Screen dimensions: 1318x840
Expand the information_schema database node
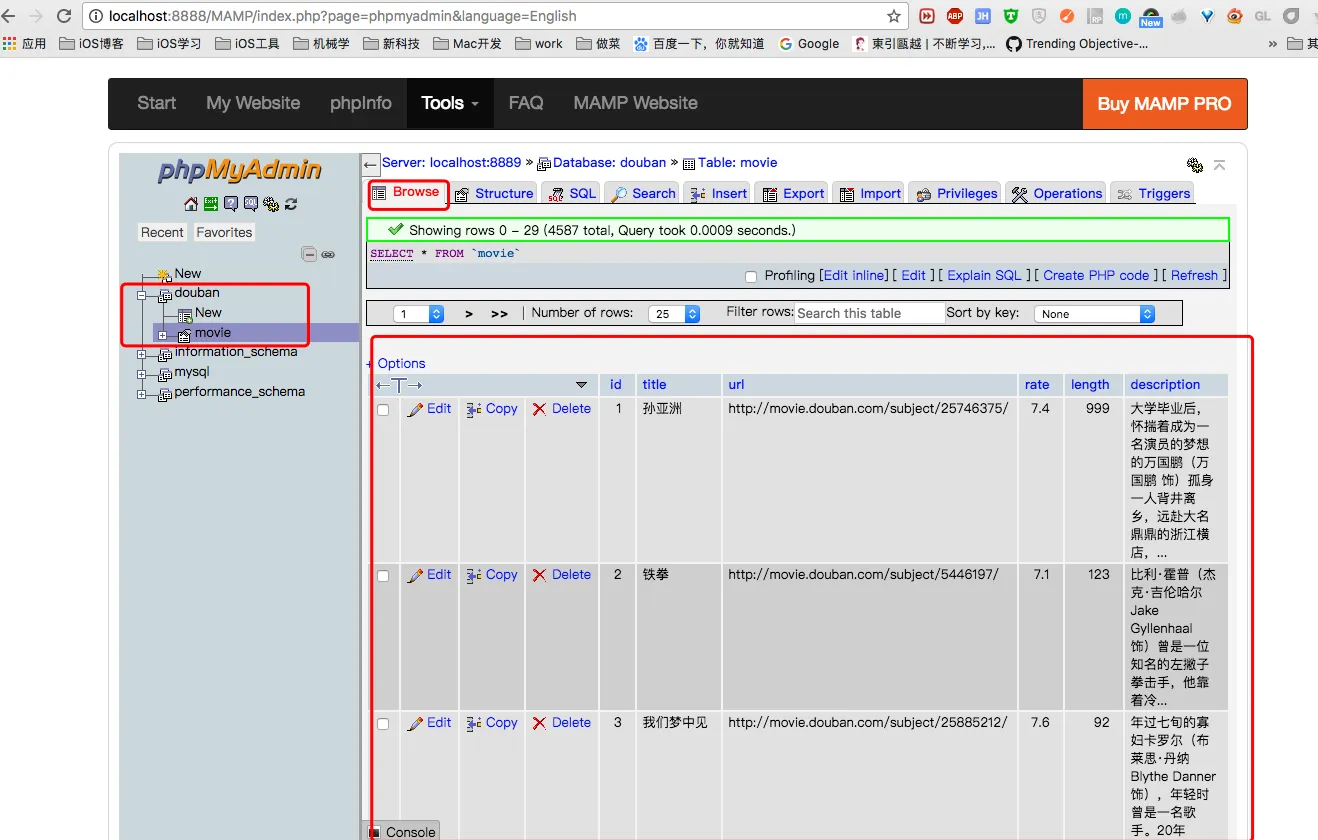[142, 353]
